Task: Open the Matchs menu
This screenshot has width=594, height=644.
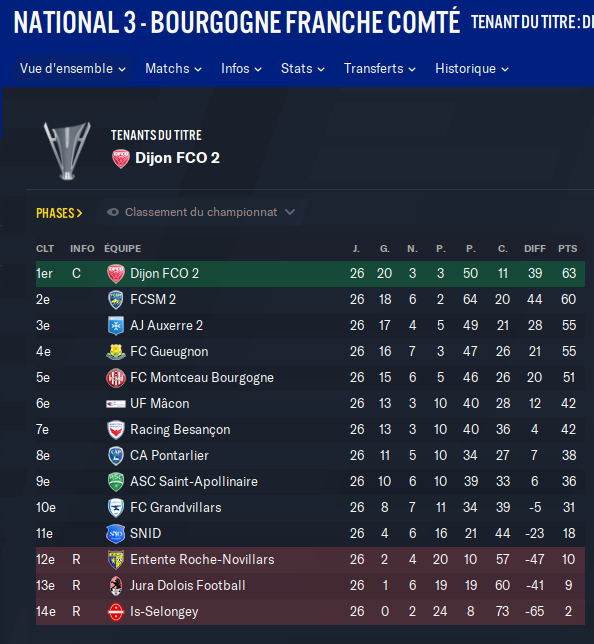Action: coord(173,69)
